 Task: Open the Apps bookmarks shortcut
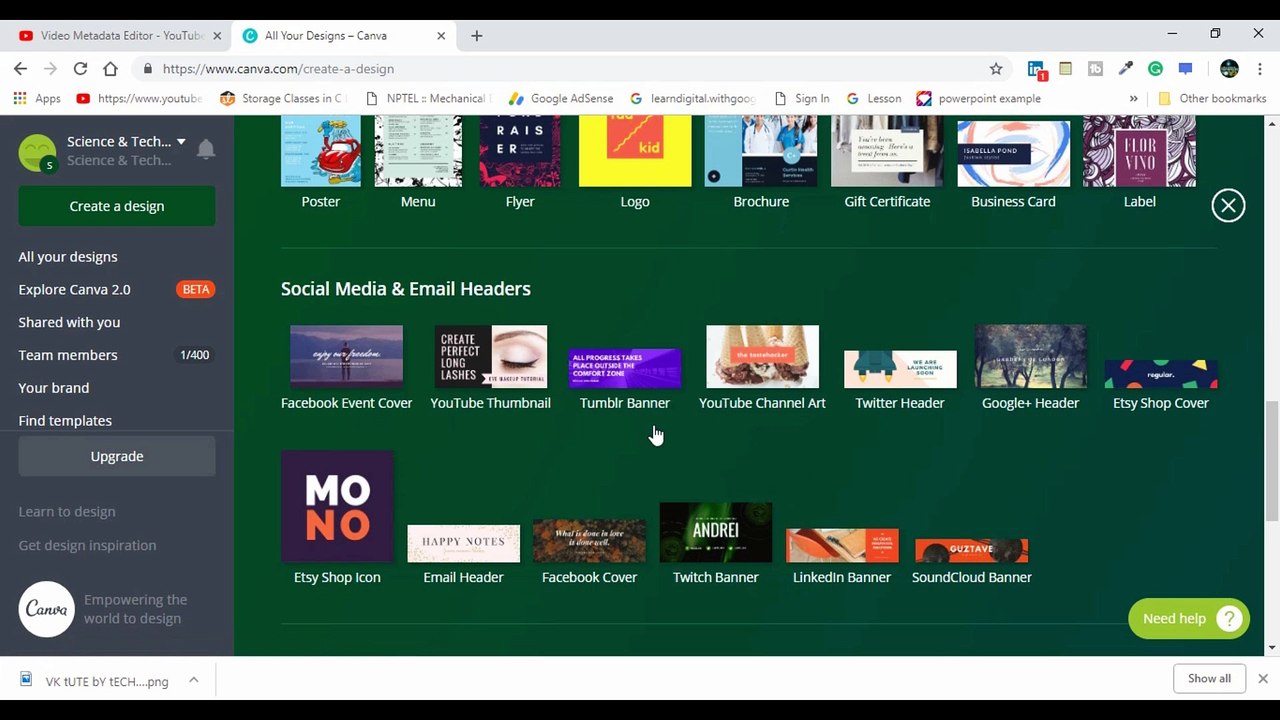pos(37,99)
